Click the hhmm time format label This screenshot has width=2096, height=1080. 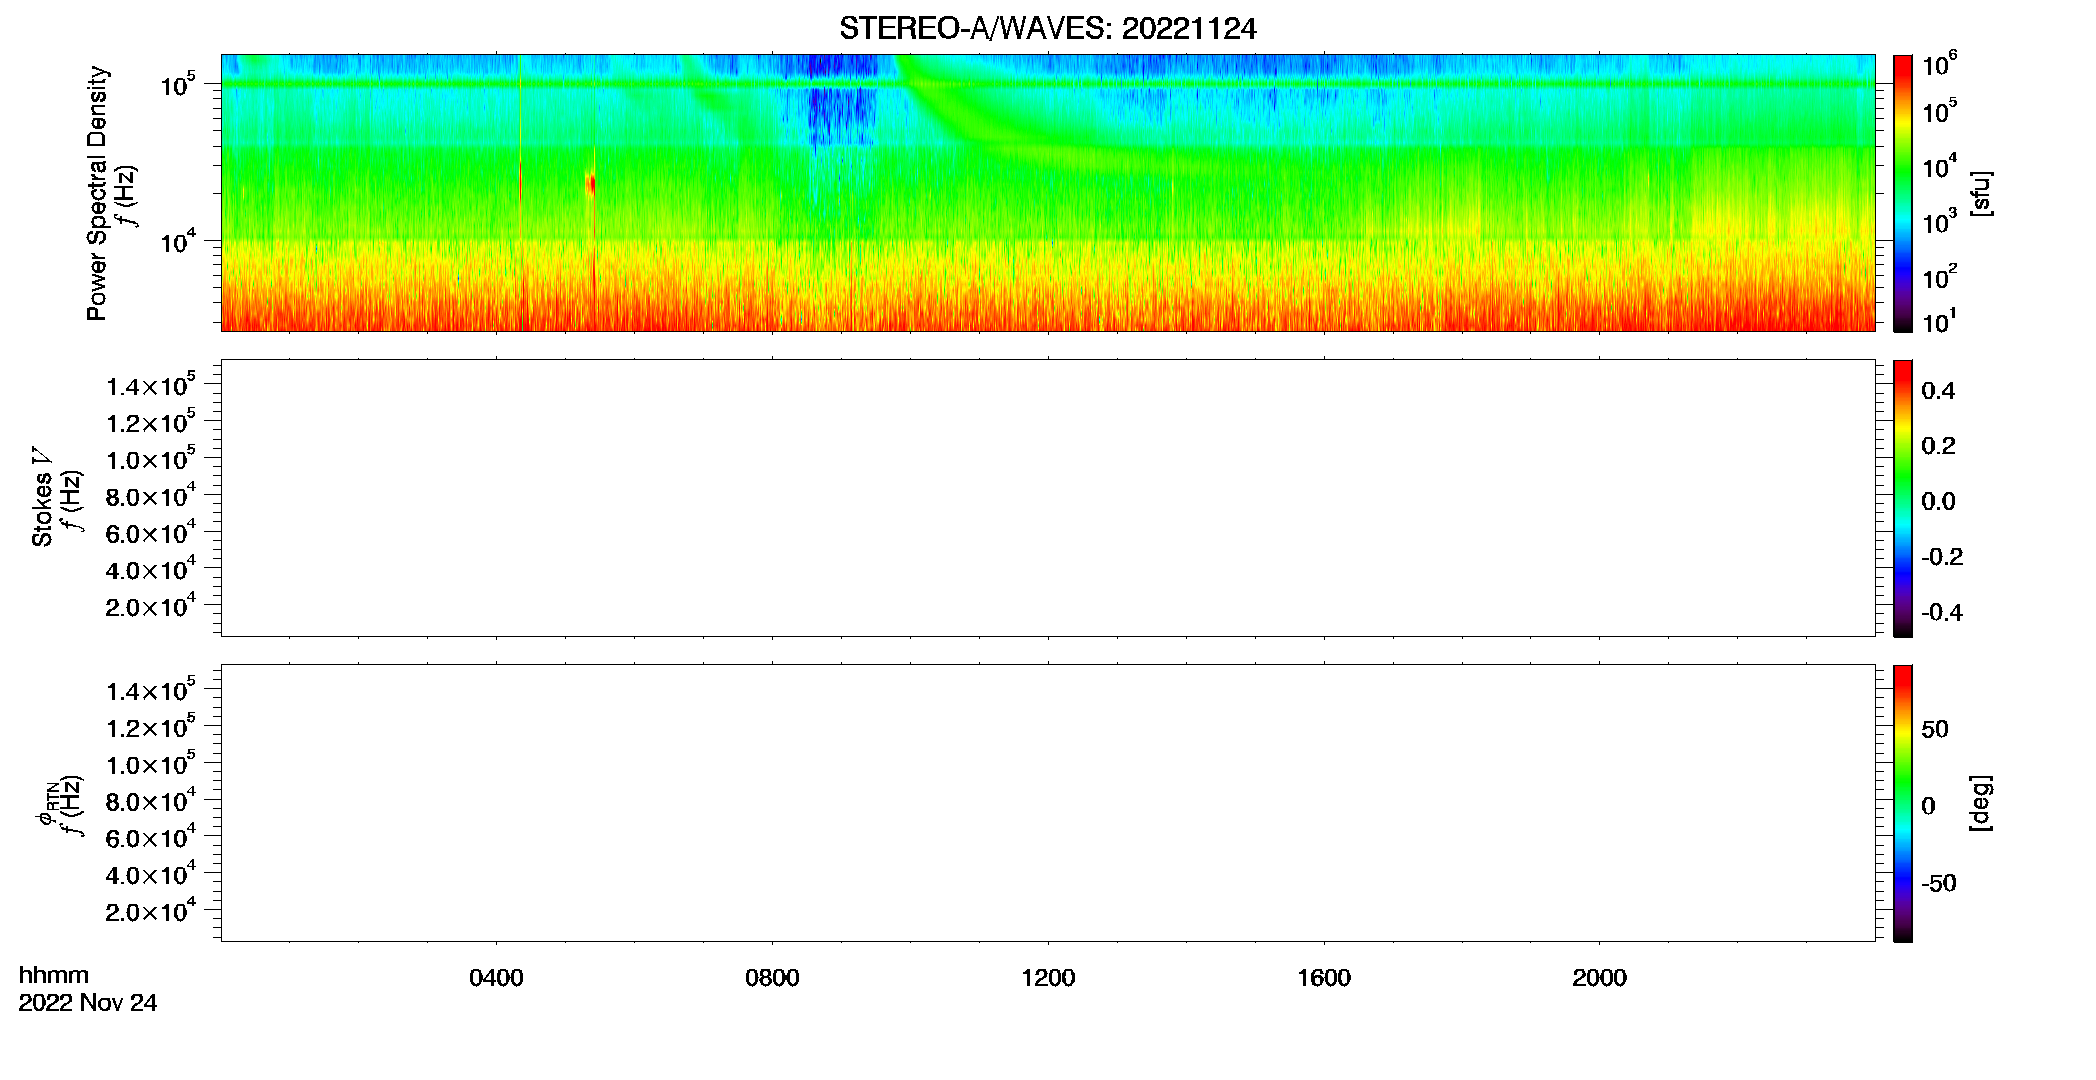click(x=53, y=975)
